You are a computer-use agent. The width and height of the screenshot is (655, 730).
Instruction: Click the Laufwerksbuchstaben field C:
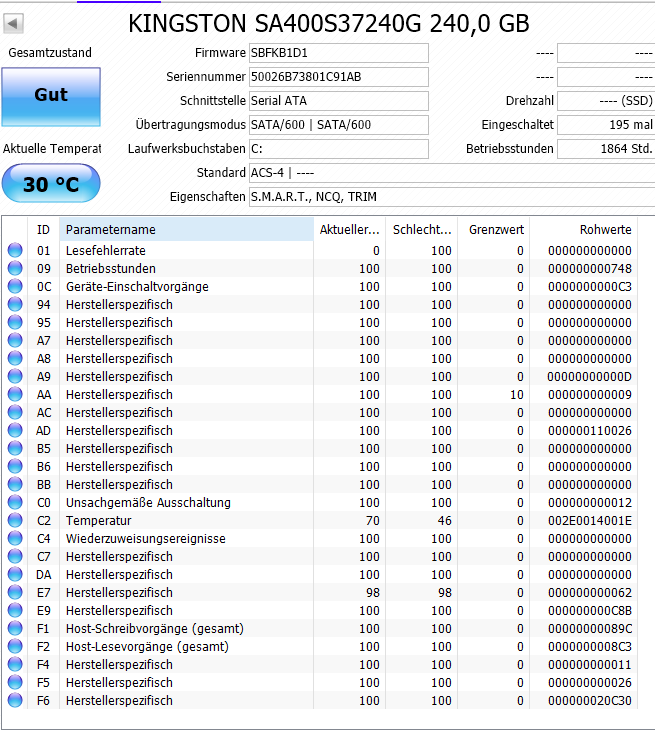coord(339,149)
